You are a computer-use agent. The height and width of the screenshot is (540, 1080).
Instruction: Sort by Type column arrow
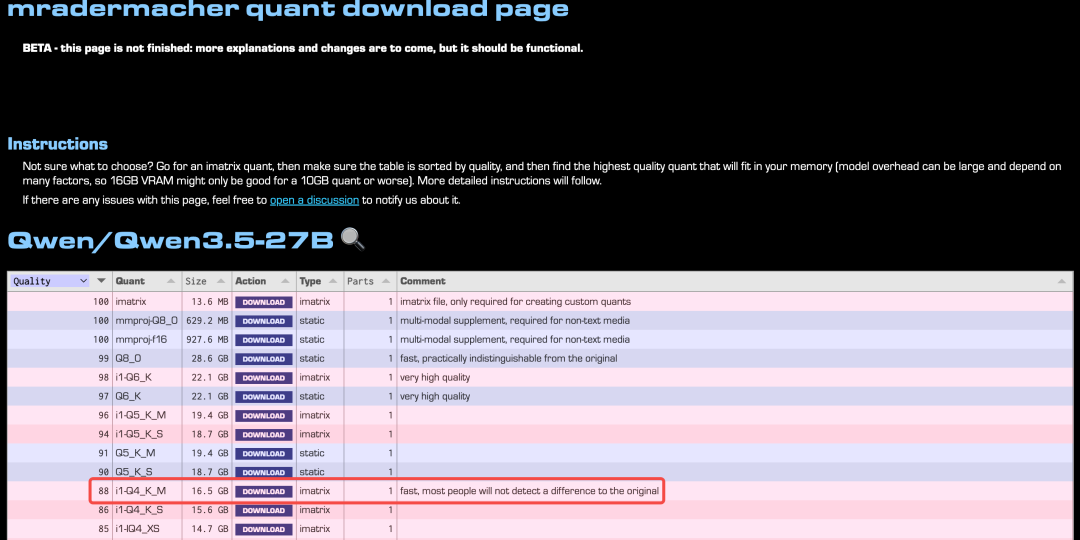point(334,281)
